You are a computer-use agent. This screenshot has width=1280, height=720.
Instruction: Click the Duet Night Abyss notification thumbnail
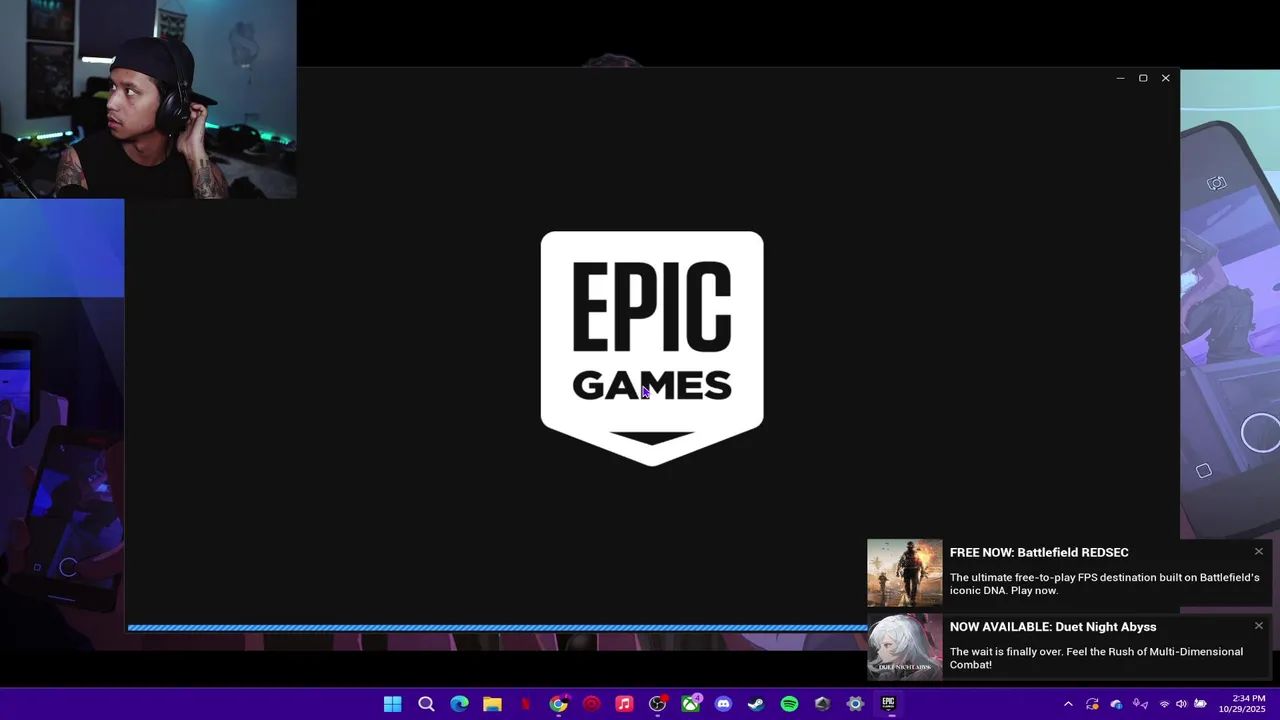click(x=905, y=647)
